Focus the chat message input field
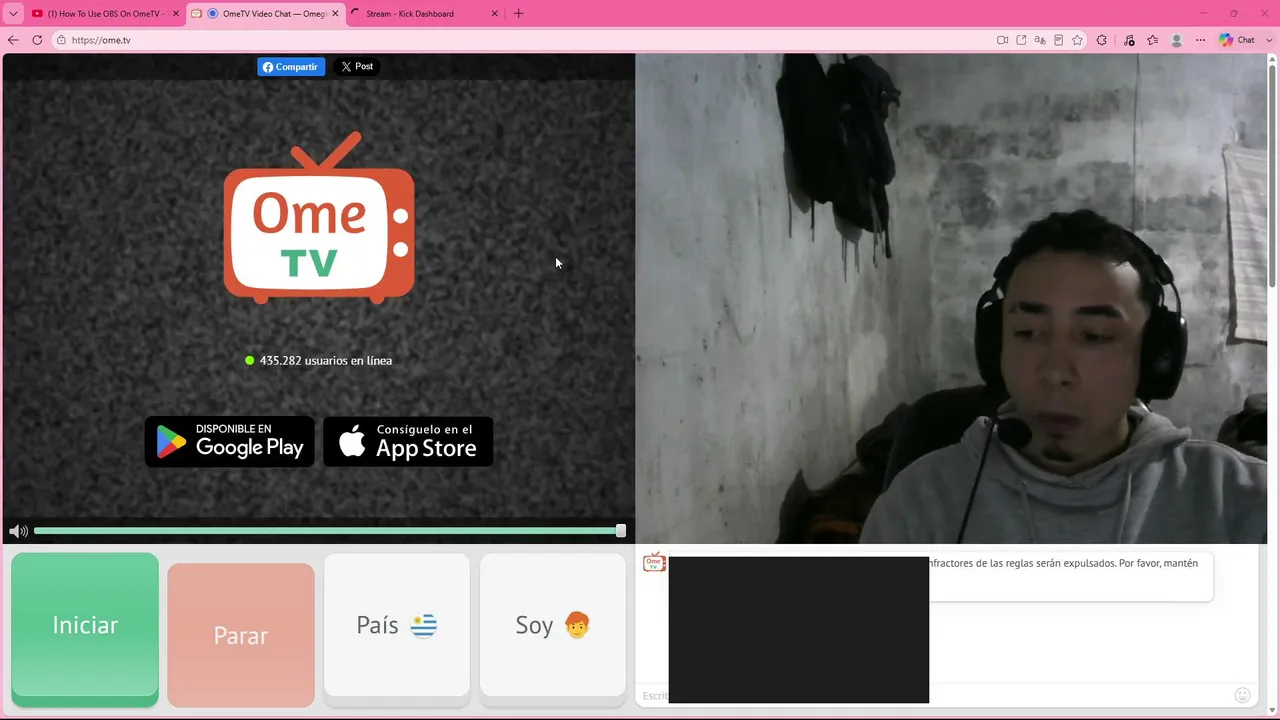This screenshot has width=1280, height=720. 936,695
